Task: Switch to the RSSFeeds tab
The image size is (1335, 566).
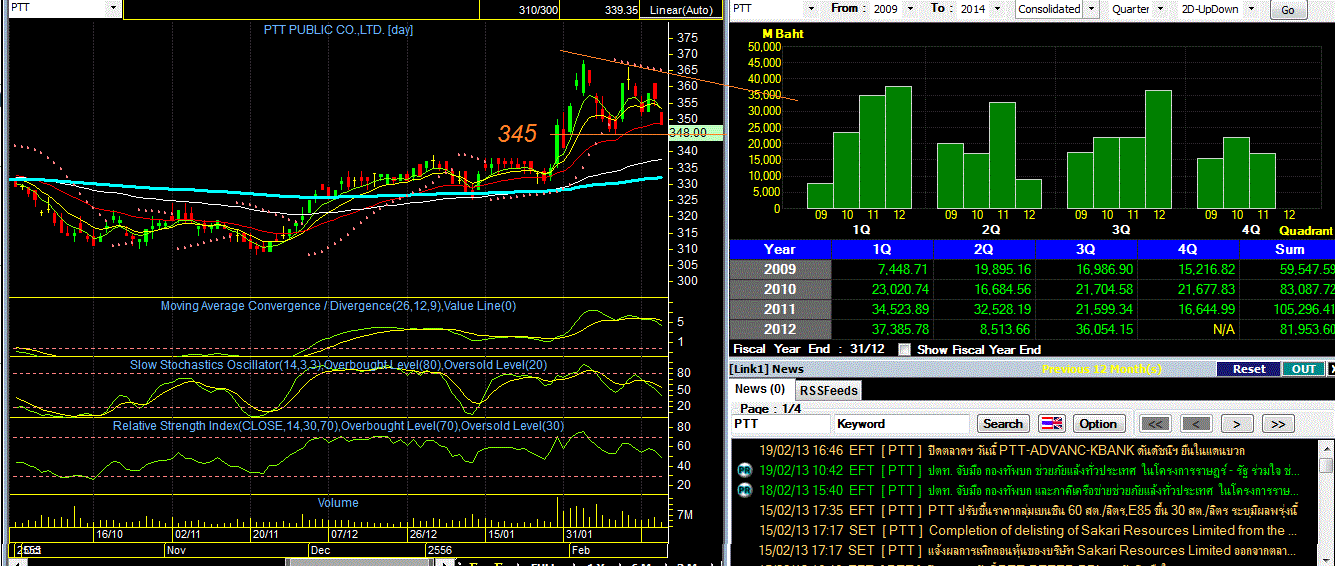Action: tap(828, 390)
